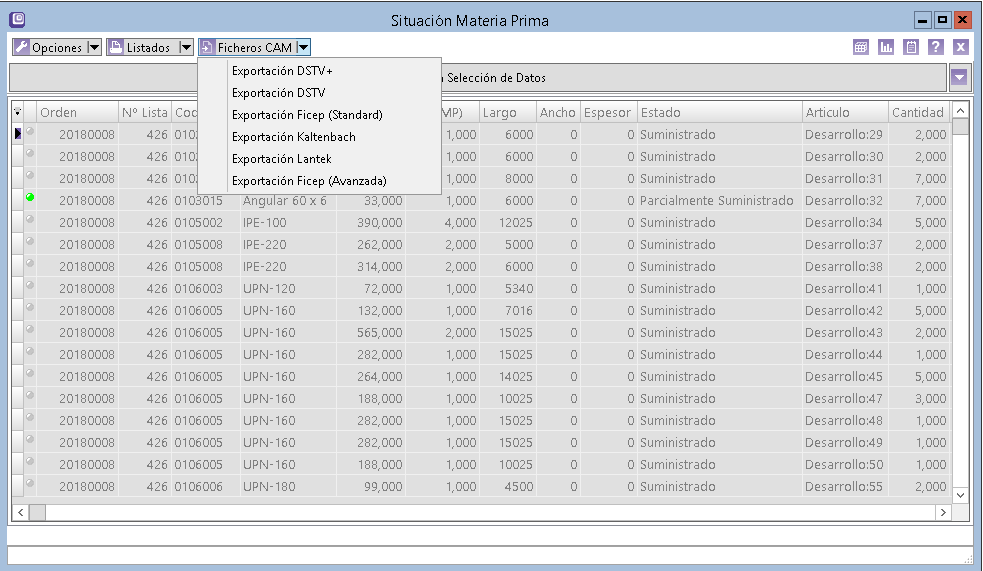
Task: Open help with the question mark icon
Action: [935, 47]
